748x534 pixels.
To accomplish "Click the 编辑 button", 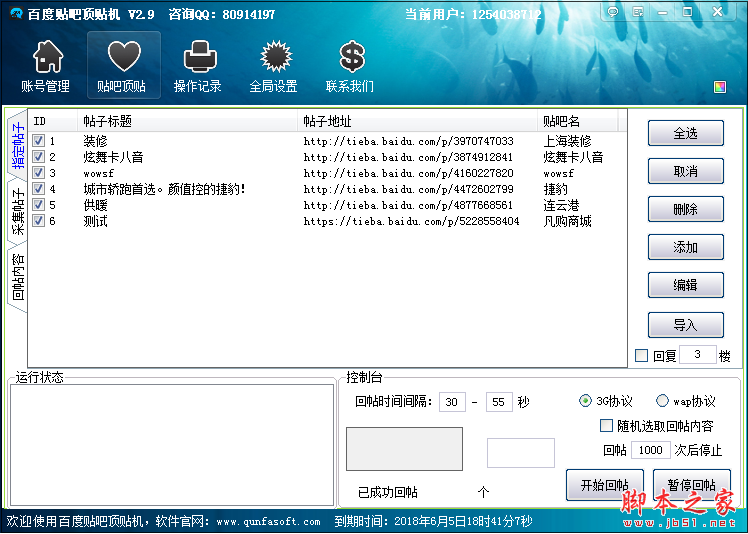I will [686, 285].
